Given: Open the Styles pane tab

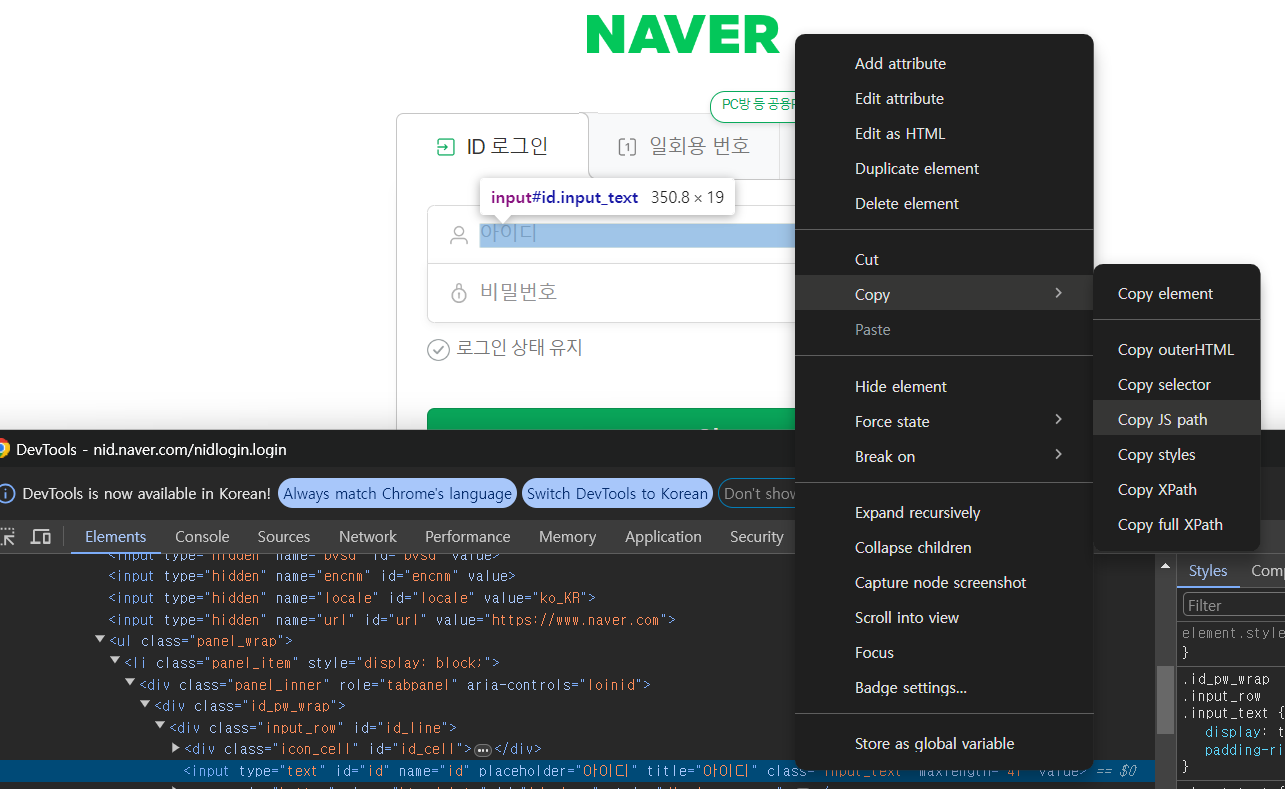Looking at the screenshot, I should click(1207, 571).
